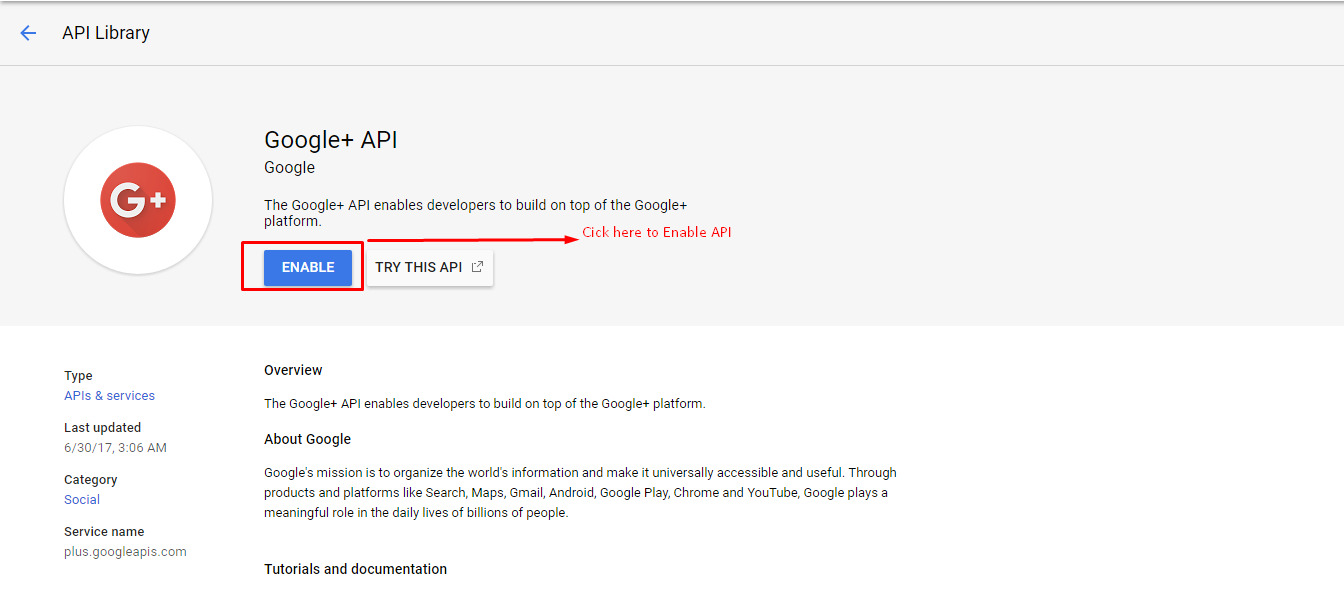
Task: Click the API description under the Google publisher name
Action: coord(476,213)
